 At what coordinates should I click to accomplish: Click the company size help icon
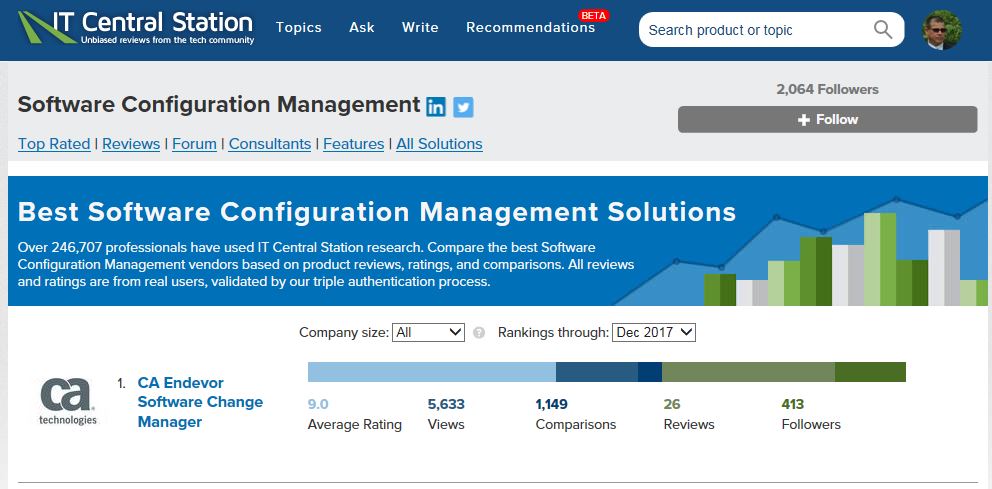coord(479,333)
